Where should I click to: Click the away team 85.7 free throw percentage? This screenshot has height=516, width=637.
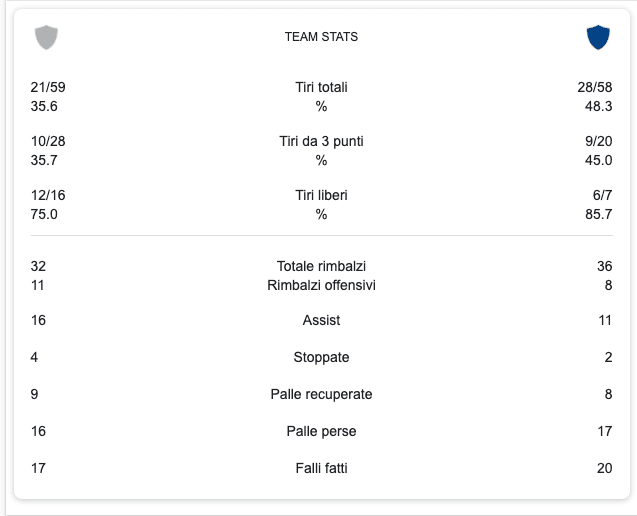(x=598, y=214)
